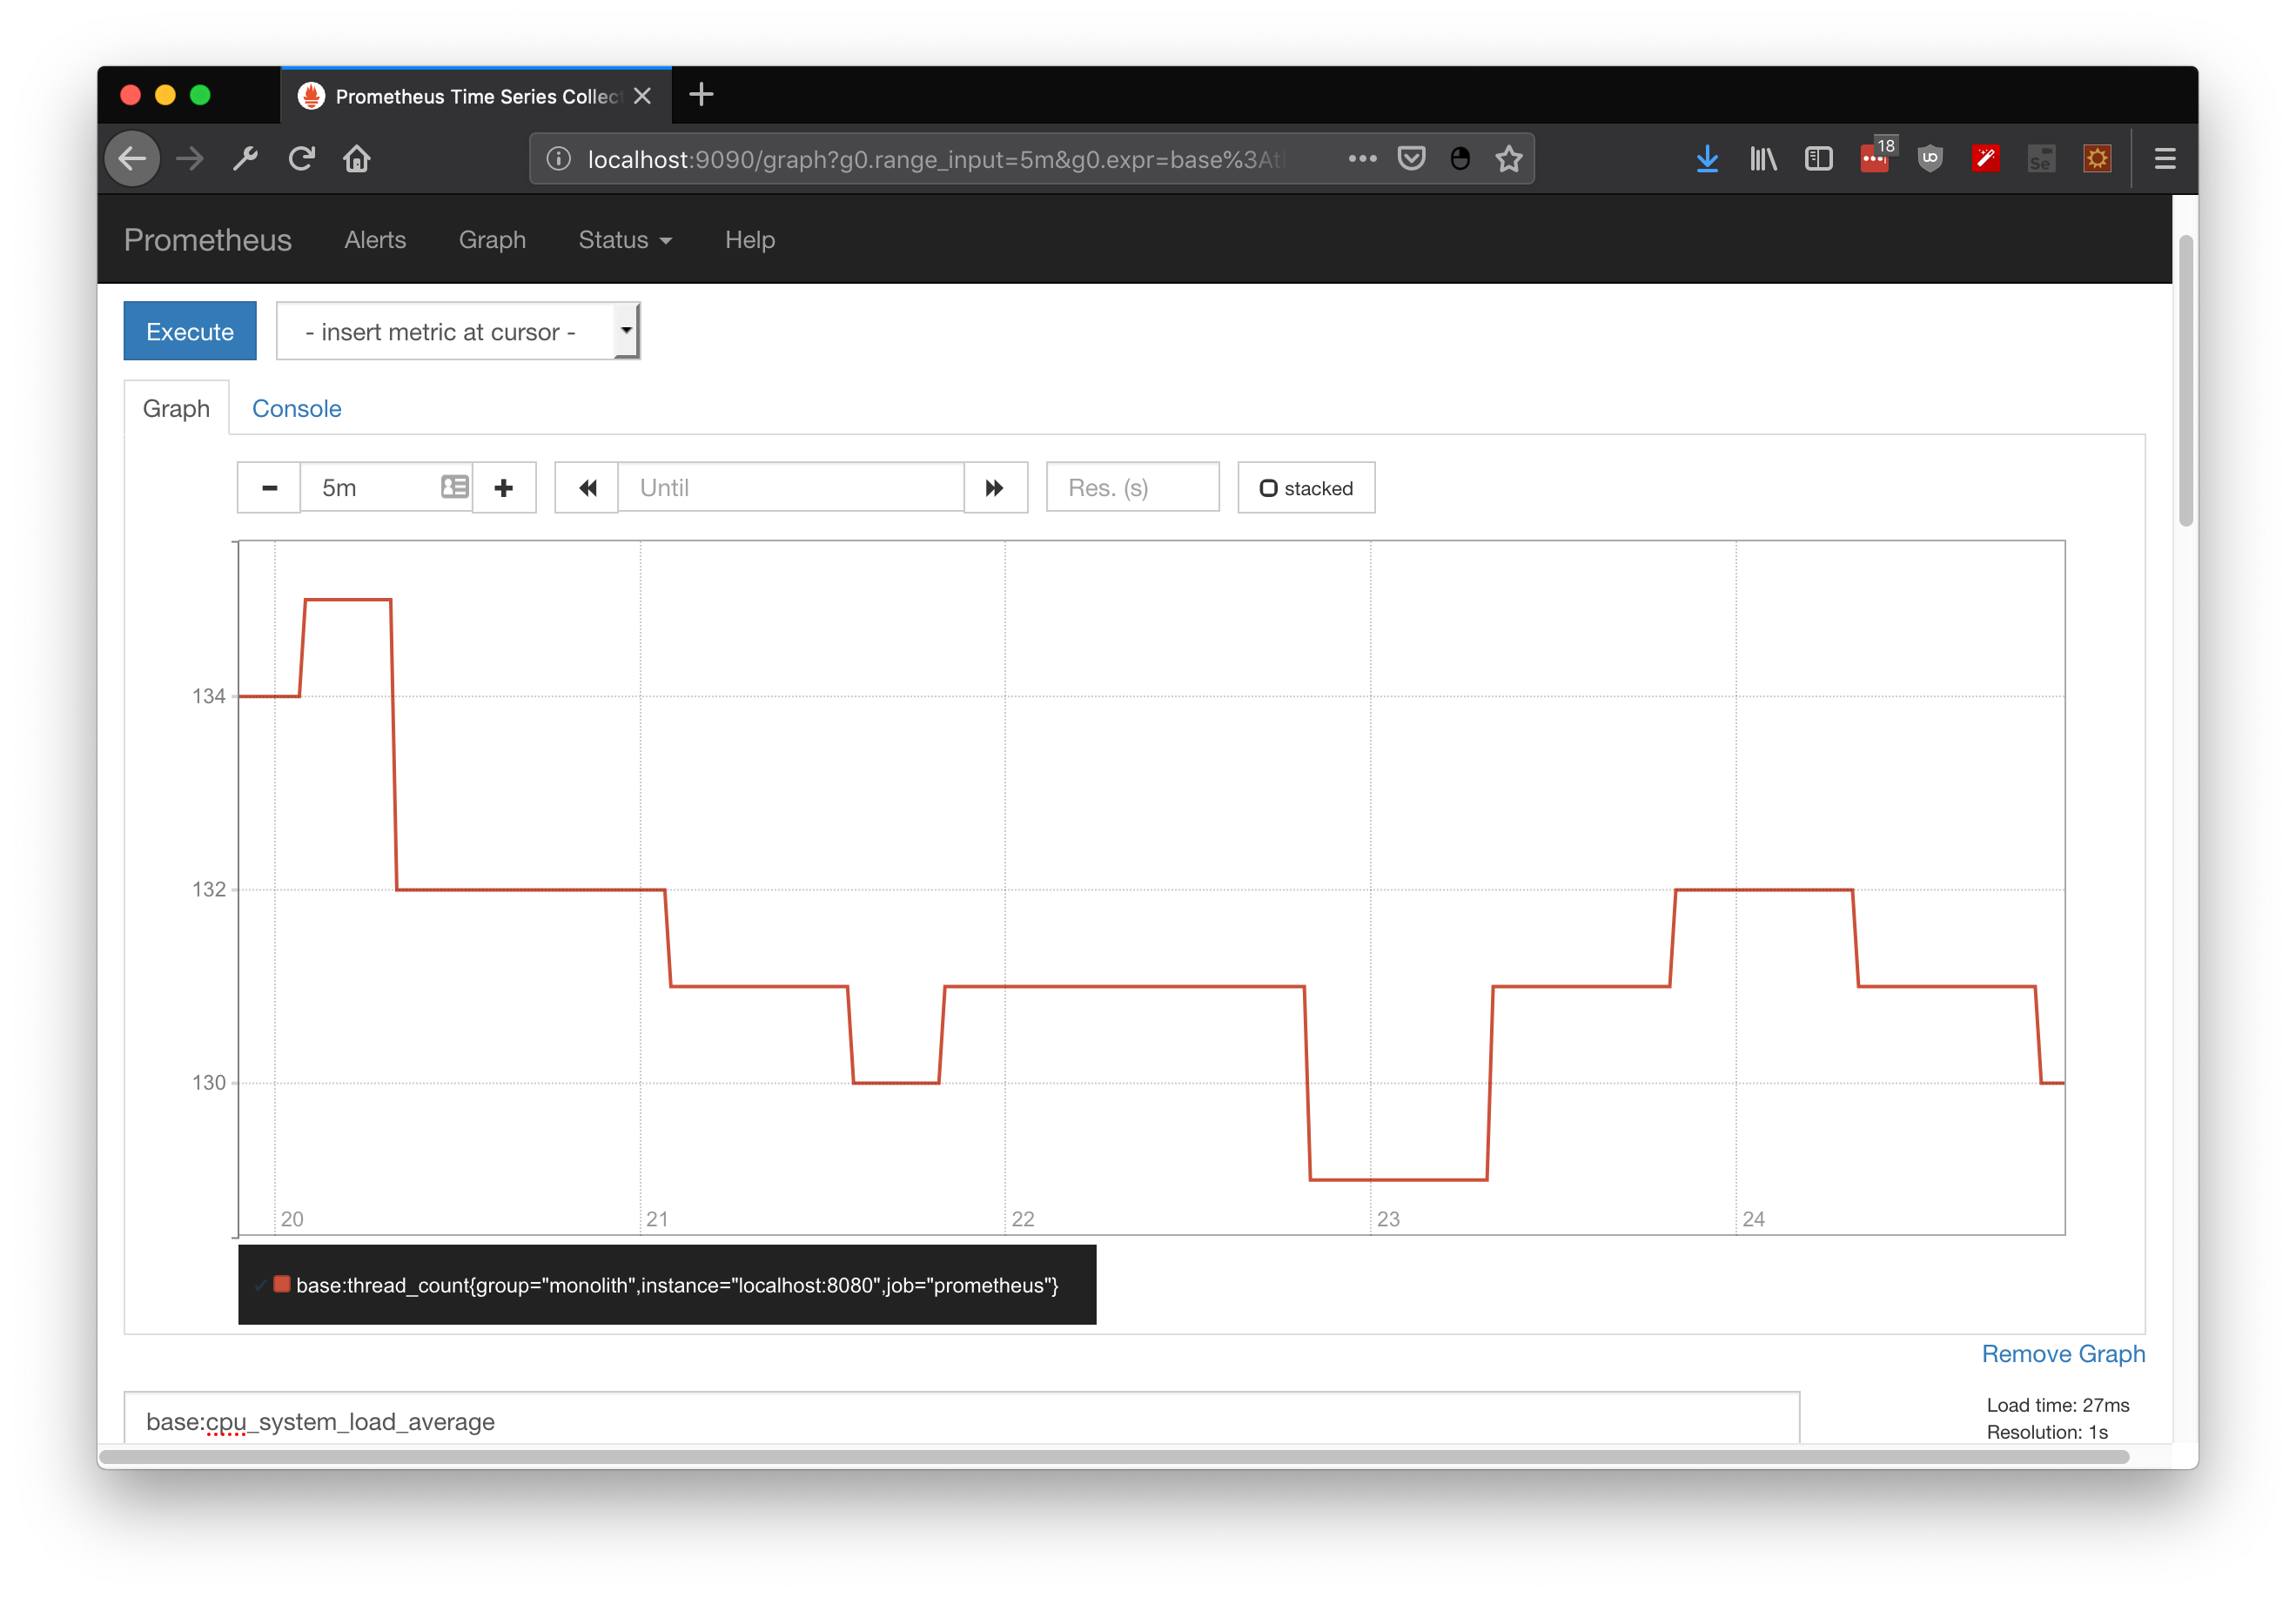Viewport: 2296px width, 1598px height.
Task: Click inside the Until input field
Action: [790, 488]
